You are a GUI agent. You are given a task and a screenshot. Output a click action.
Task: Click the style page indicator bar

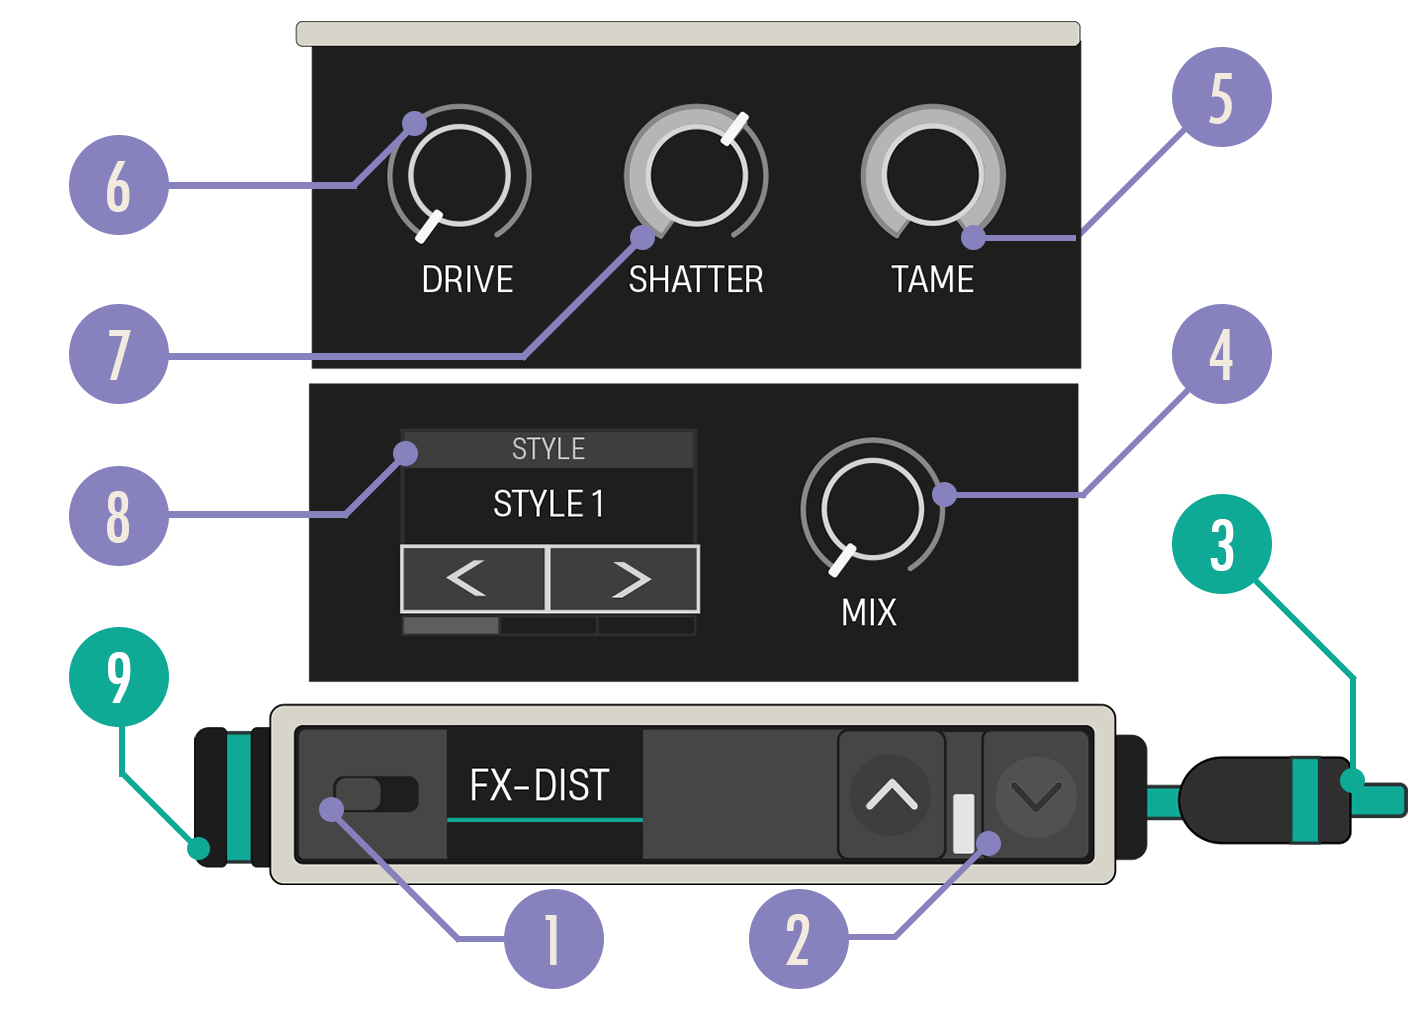point(549,626)
